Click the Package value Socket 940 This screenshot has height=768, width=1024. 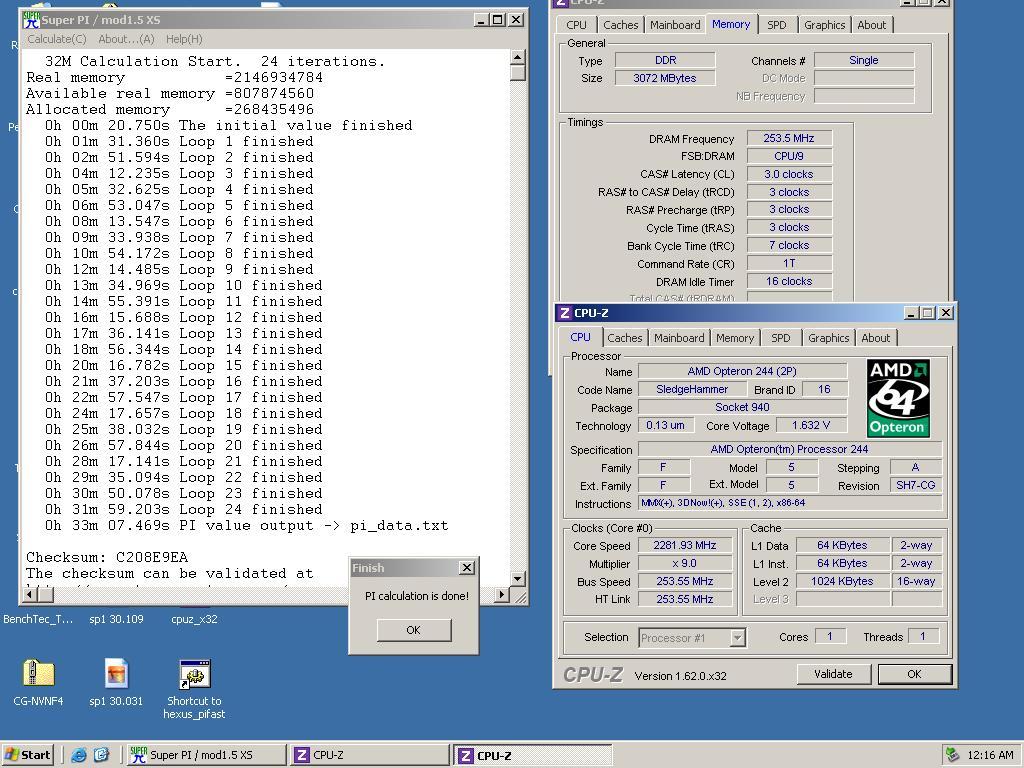click(742, 407)
